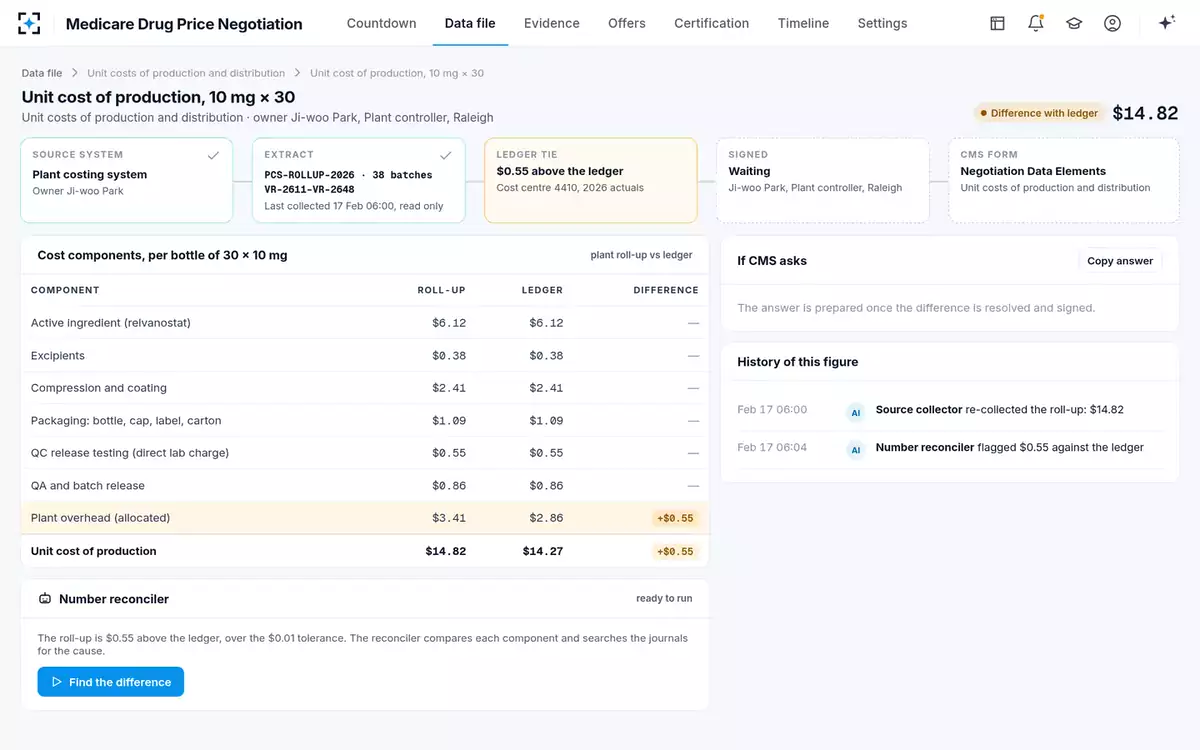
Task: Click the 'Difference with ledger' badge
Action: 1038,113
